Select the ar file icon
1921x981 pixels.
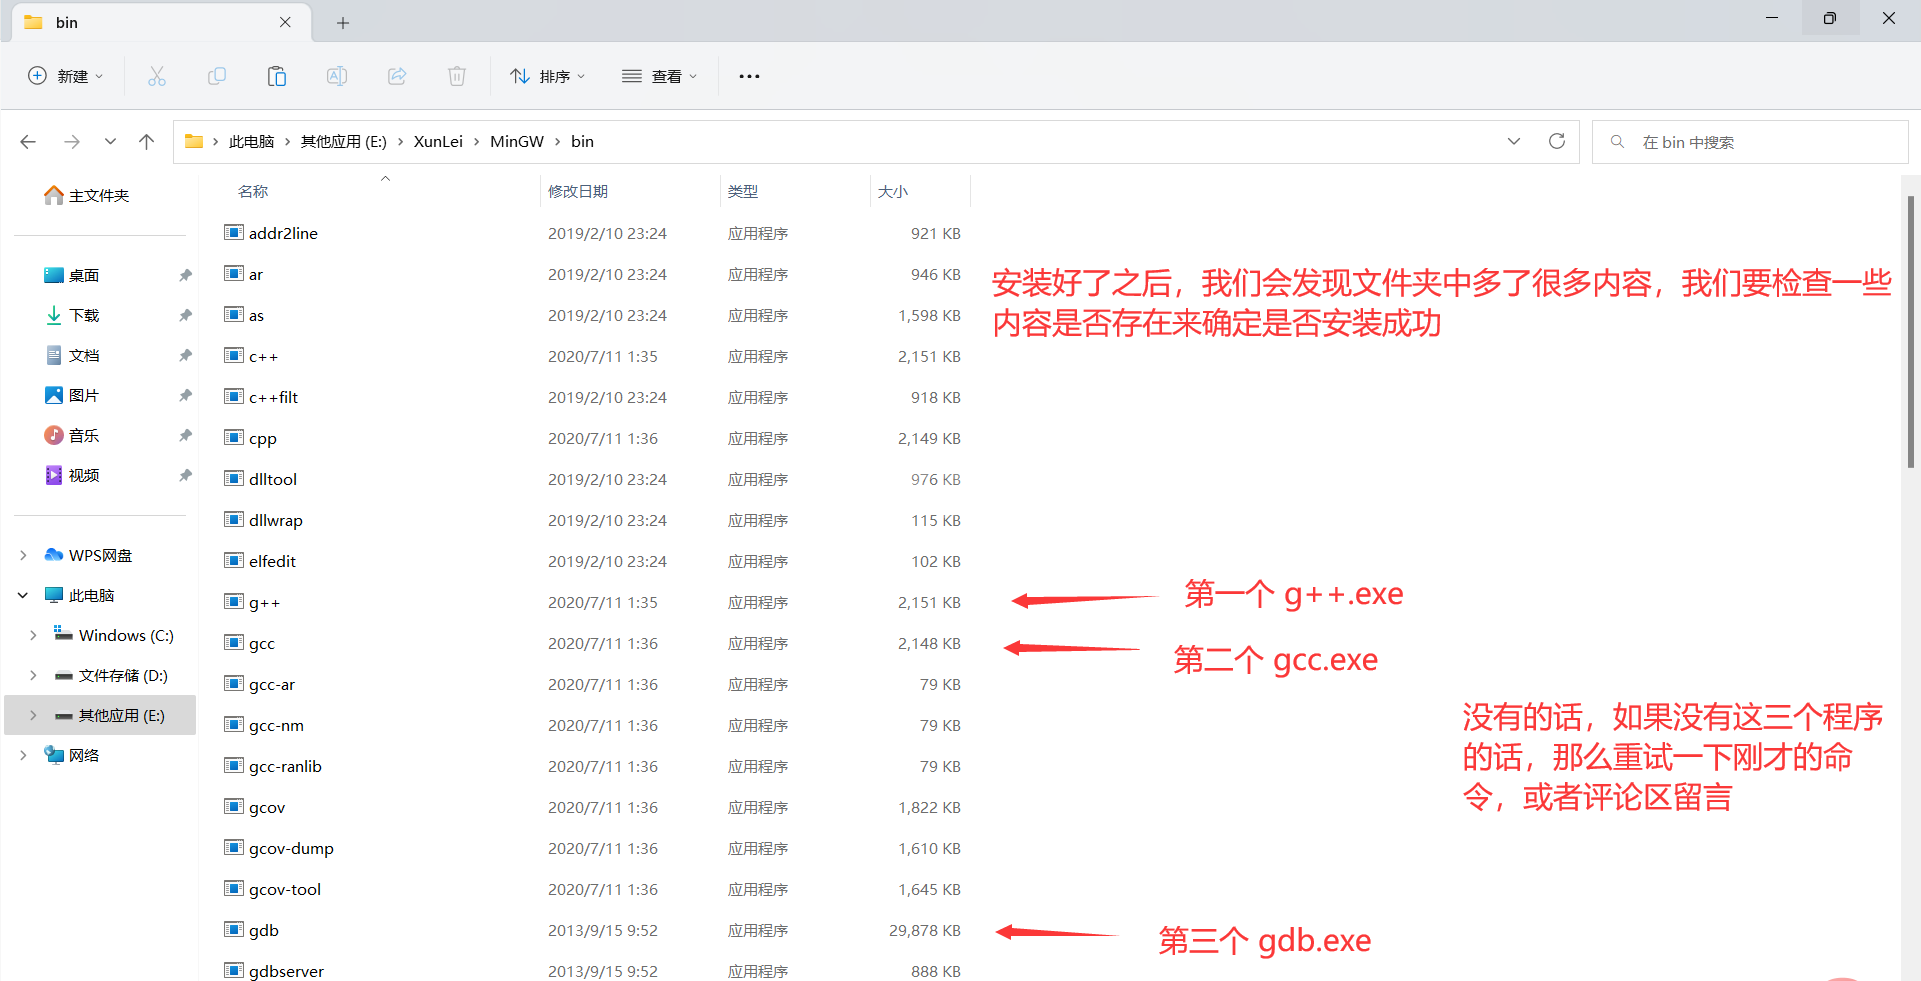[x=234, y=274]
